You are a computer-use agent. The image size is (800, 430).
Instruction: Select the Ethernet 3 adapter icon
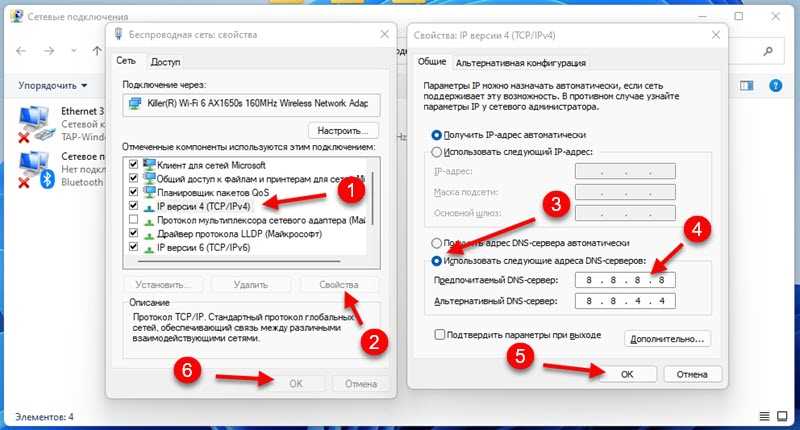[x=34, y=124]
